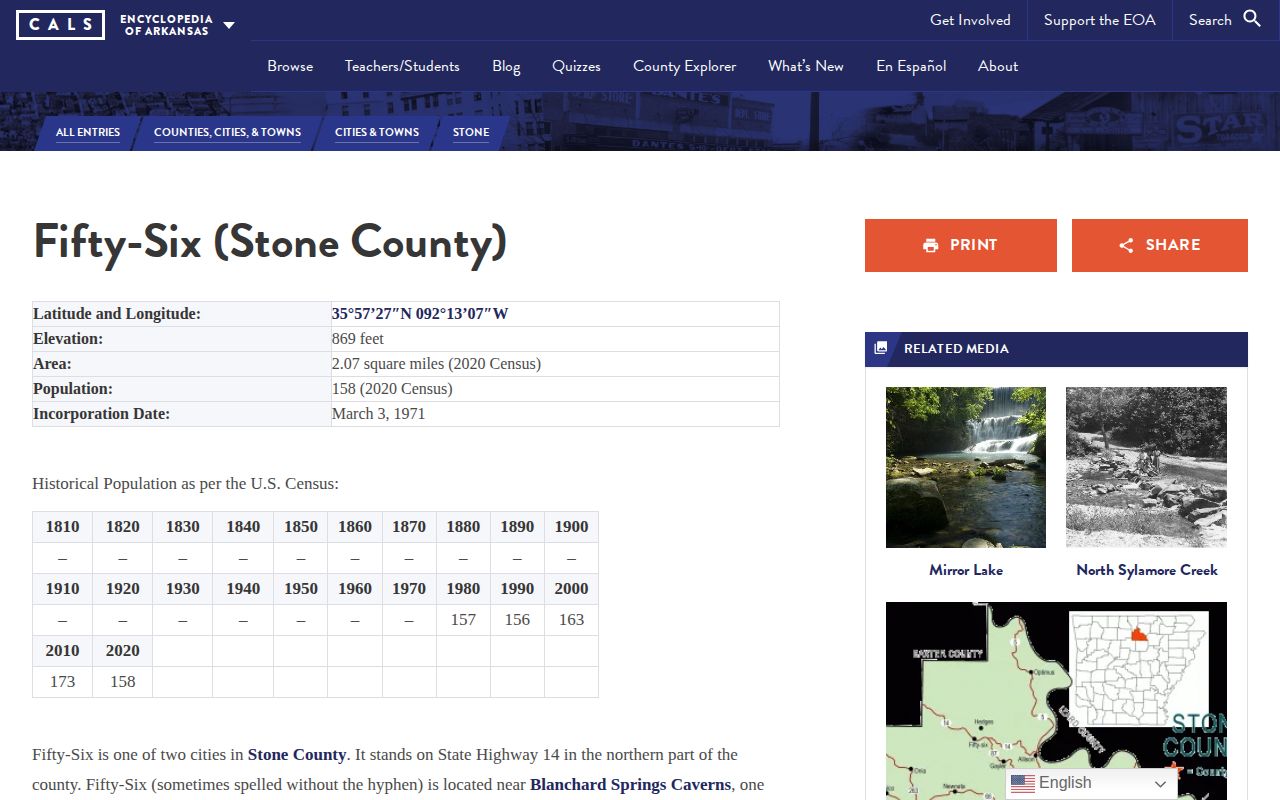
Task: Click the 2000 population value 163
Action: tap(572, 620)
